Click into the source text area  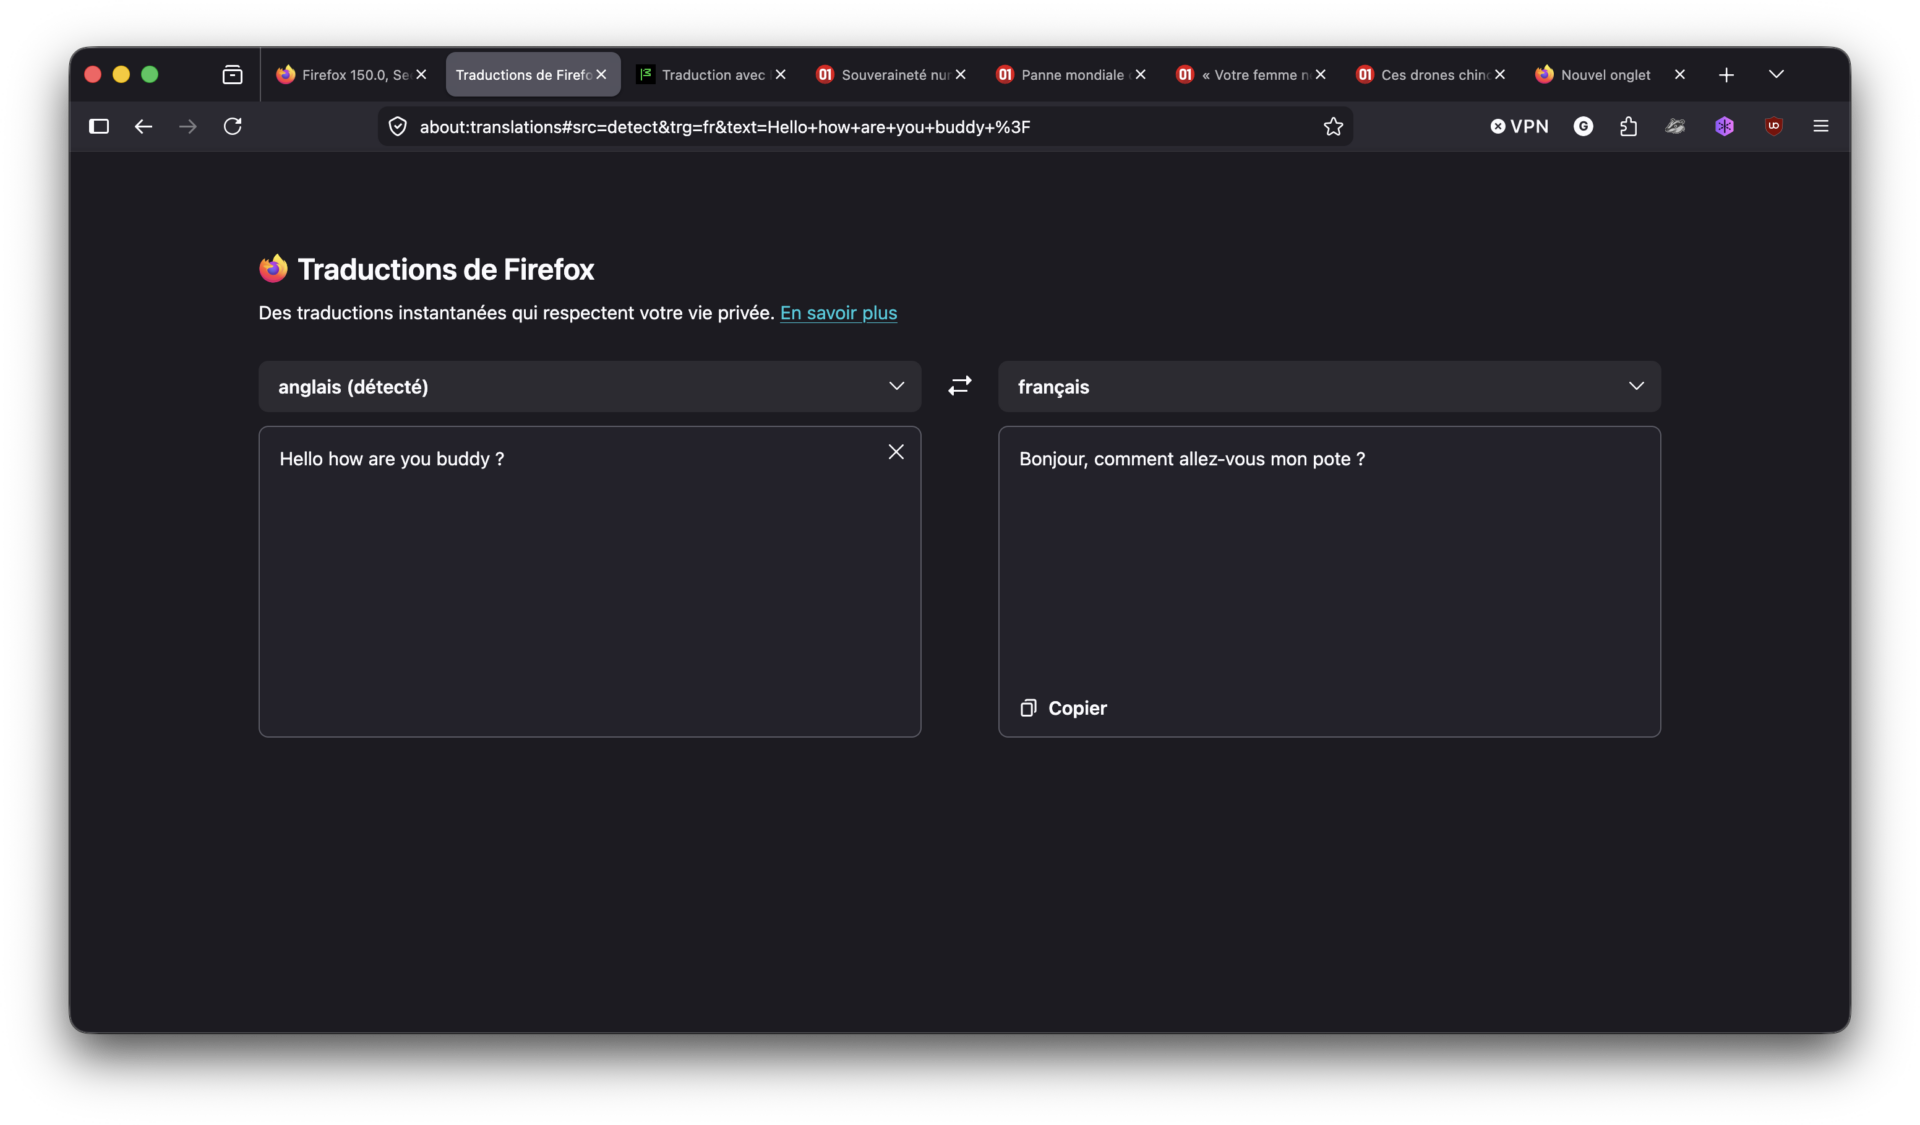[589, 600]
